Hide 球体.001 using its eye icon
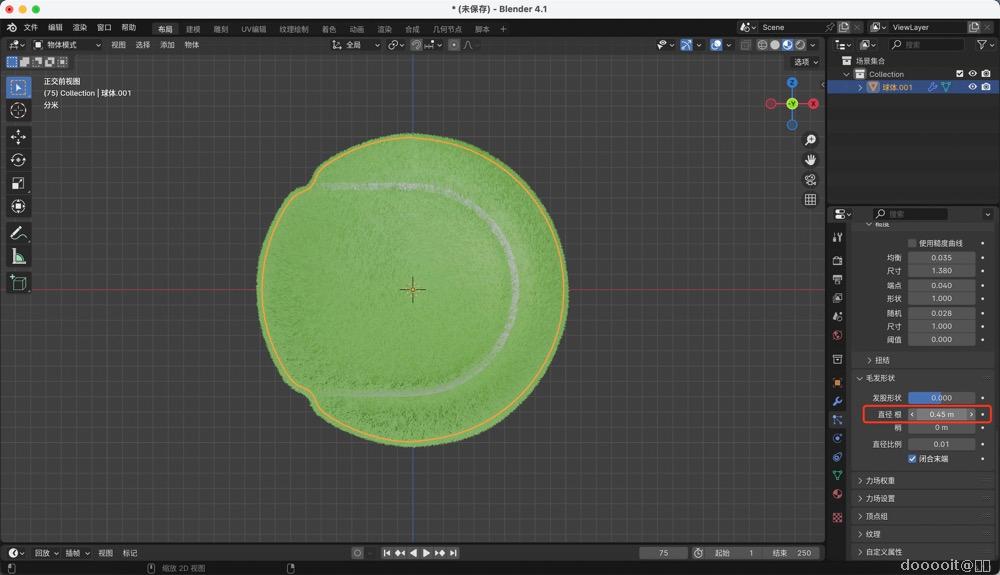The width and height of the screenshot is (1000, 575). [x=972, y=87]
